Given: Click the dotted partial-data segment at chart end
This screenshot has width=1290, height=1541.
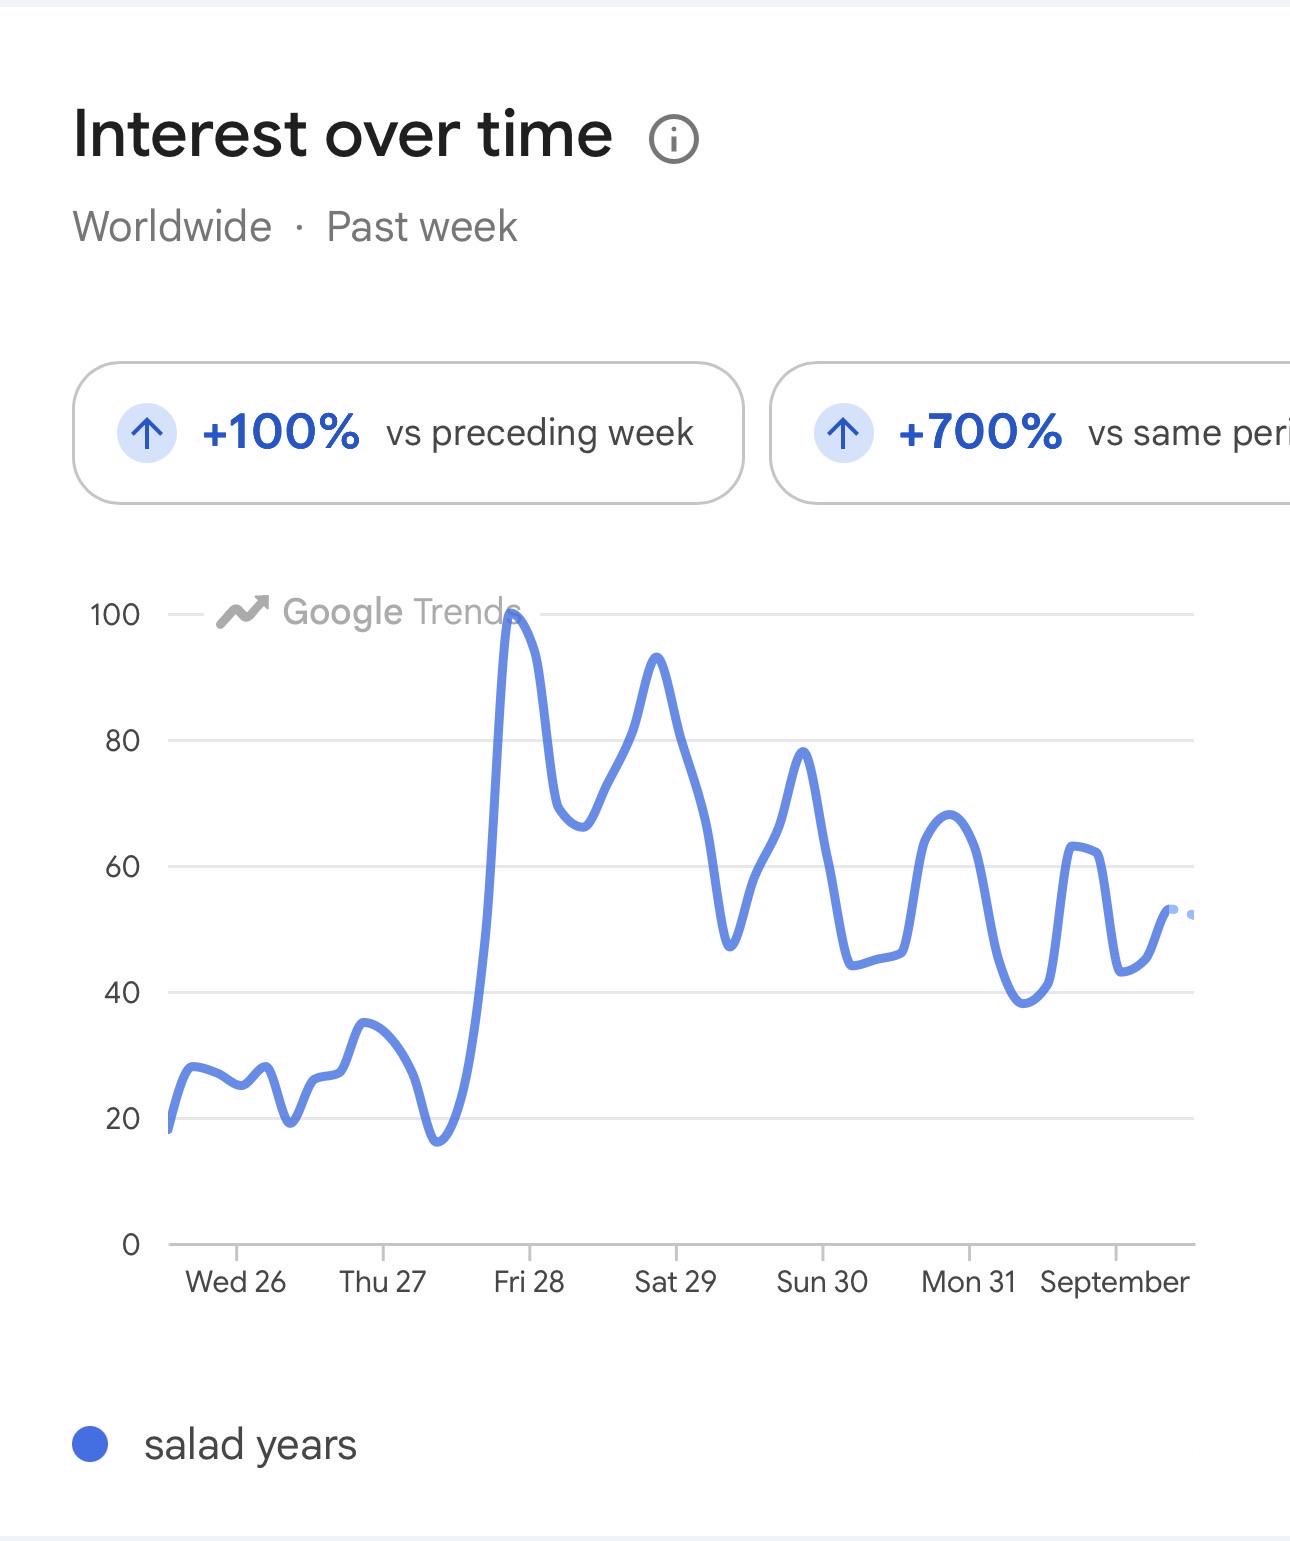Looking at the screenshot, I should (1181, 912).
